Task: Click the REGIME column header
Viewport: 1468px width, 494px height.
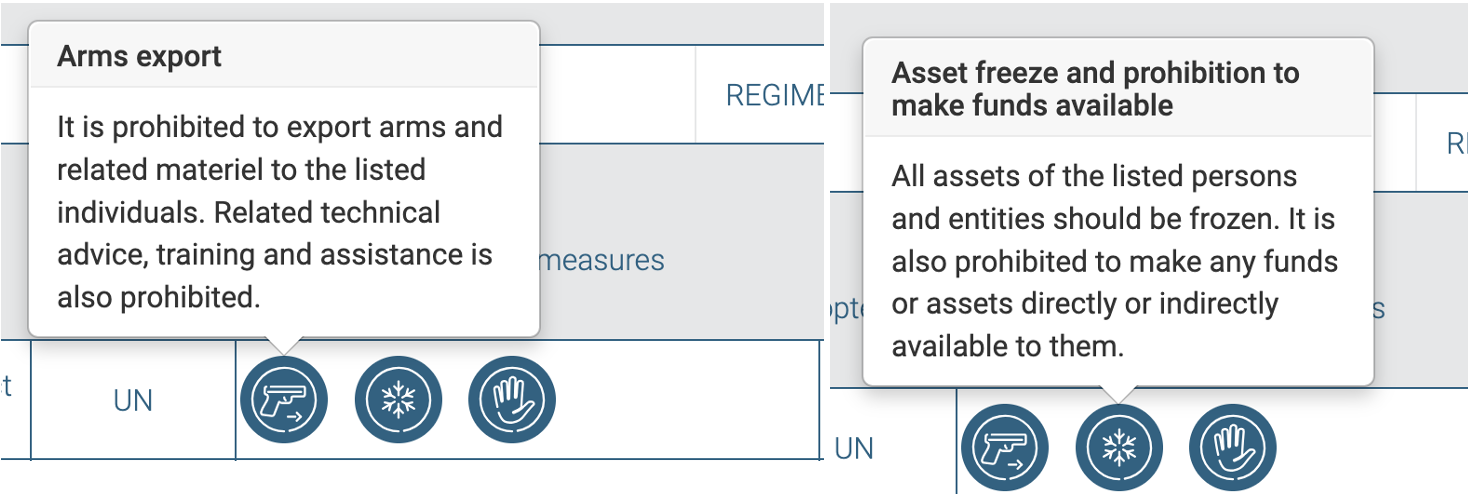Action: (x=774, y=96)
